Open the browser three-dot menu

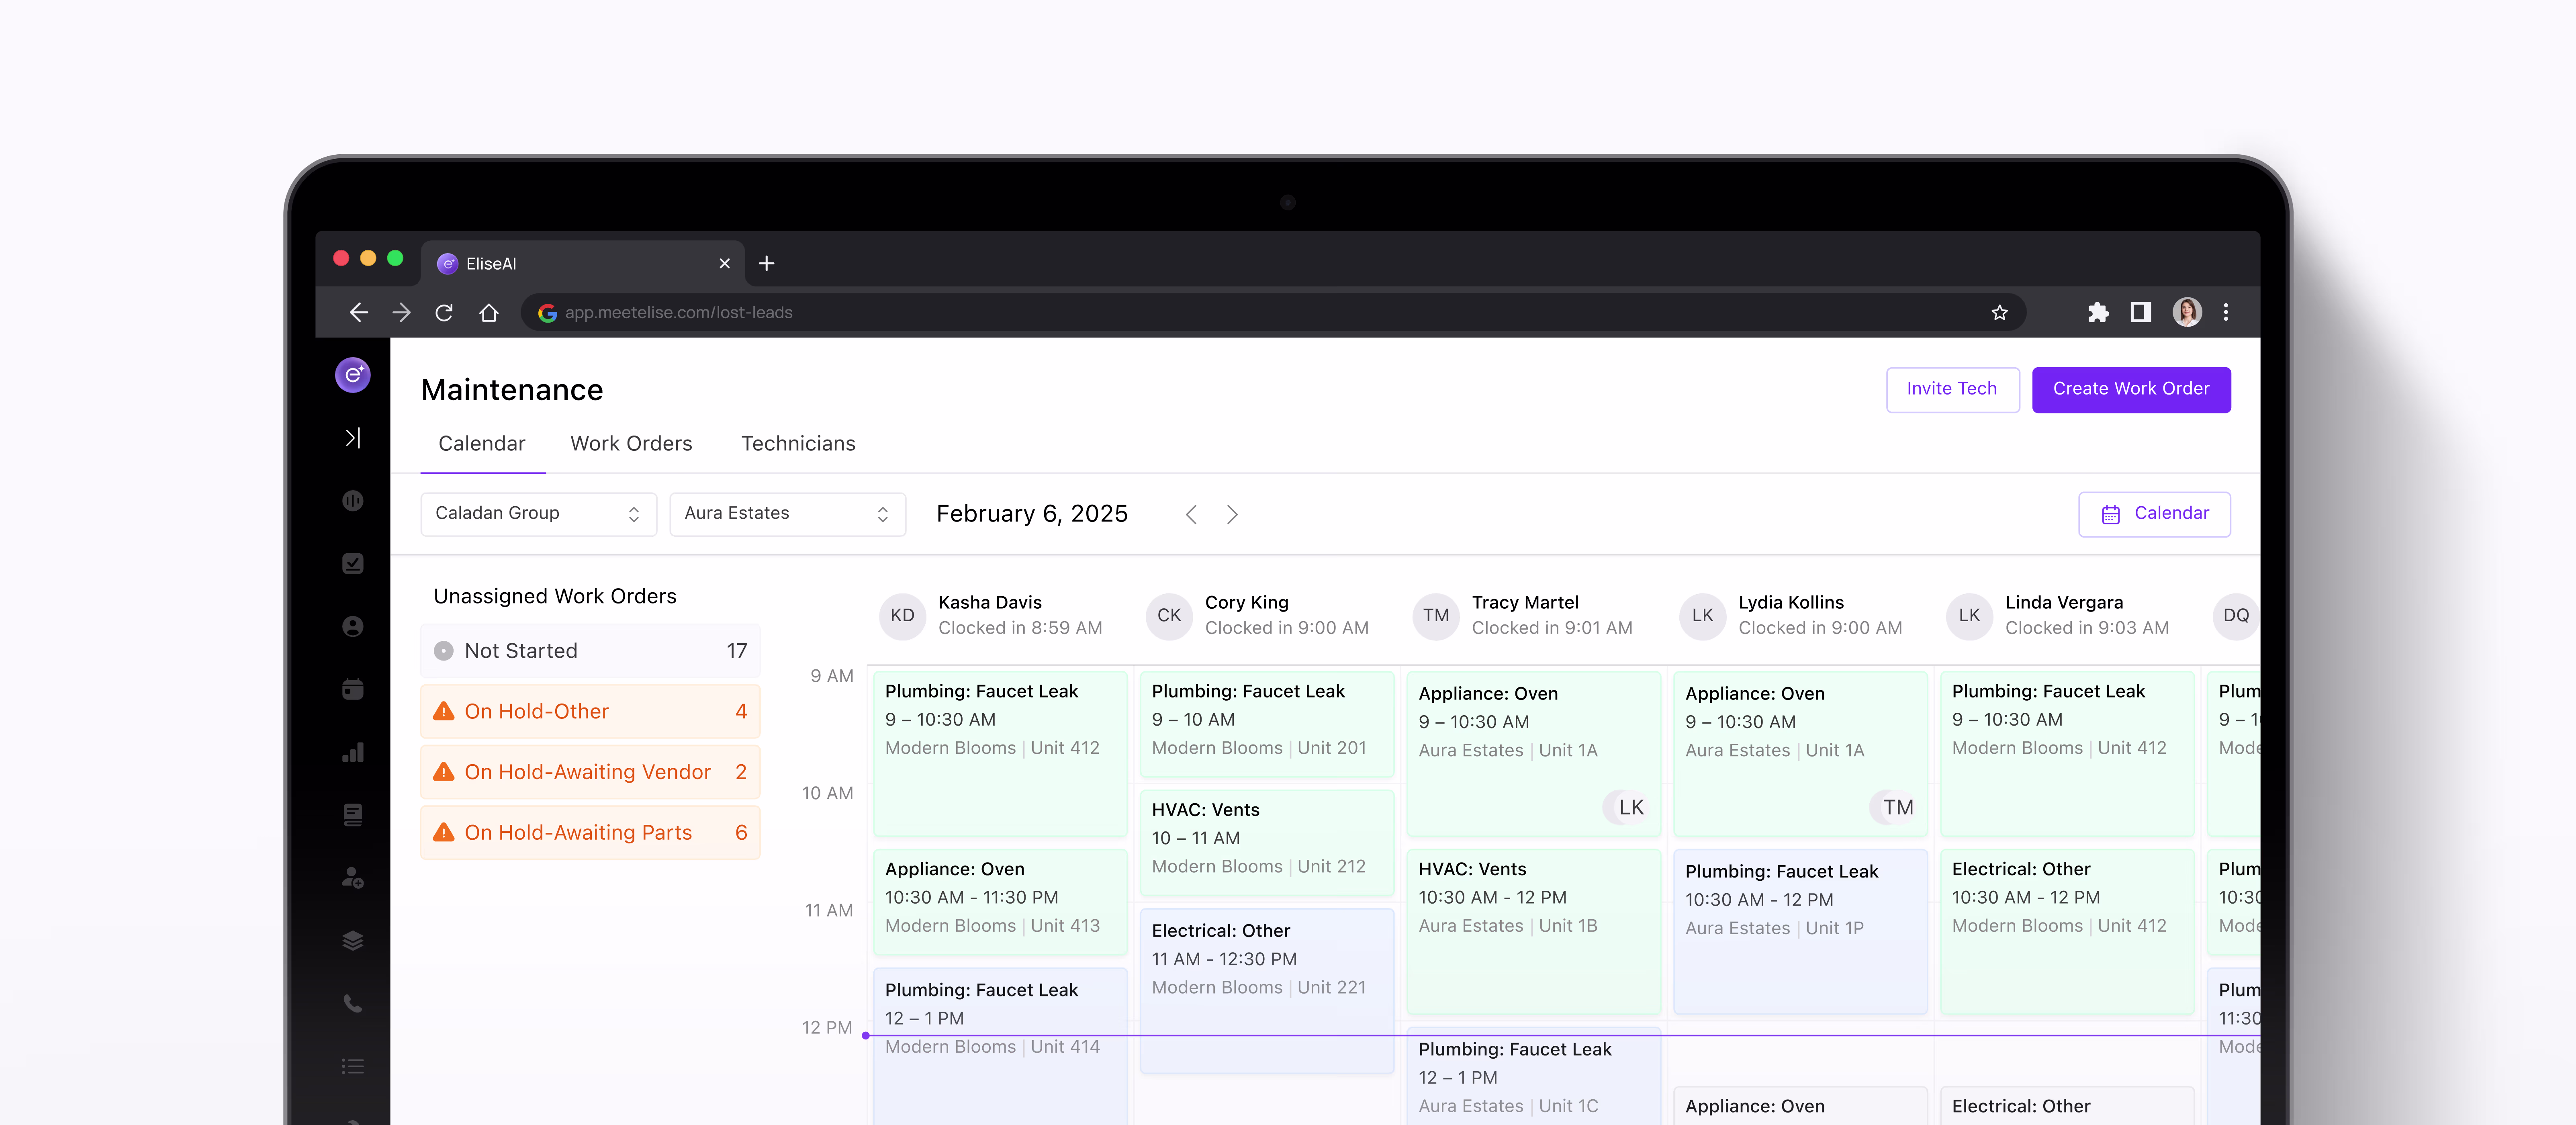(2226, 313)
